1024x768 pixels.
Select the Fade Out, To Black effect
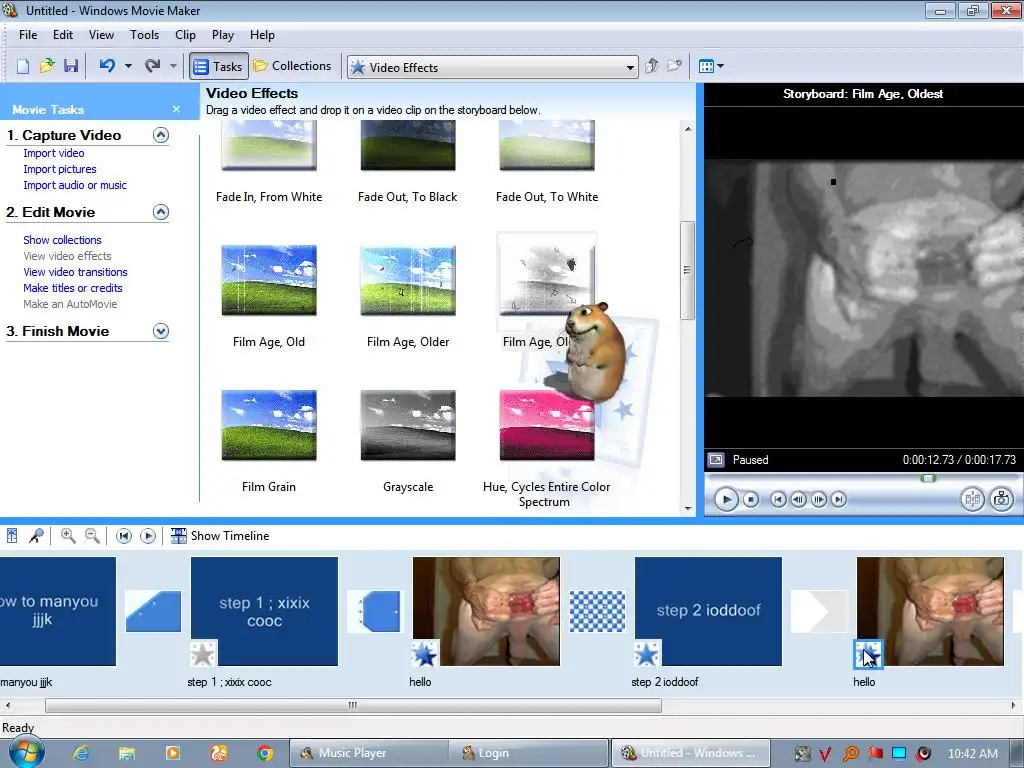point(408,145)
